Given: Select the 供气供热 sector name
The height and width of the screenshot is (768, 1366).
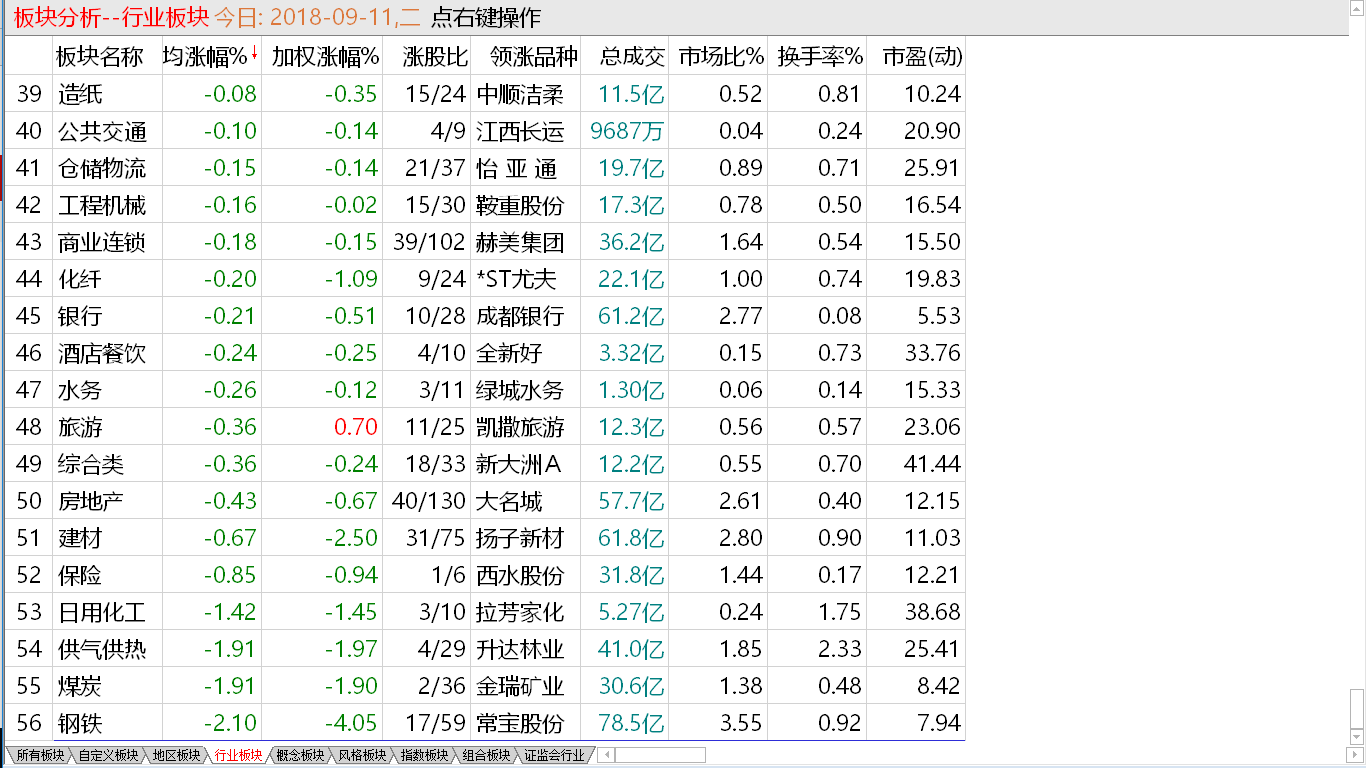Looking at the screenshot, I should 102,649.
